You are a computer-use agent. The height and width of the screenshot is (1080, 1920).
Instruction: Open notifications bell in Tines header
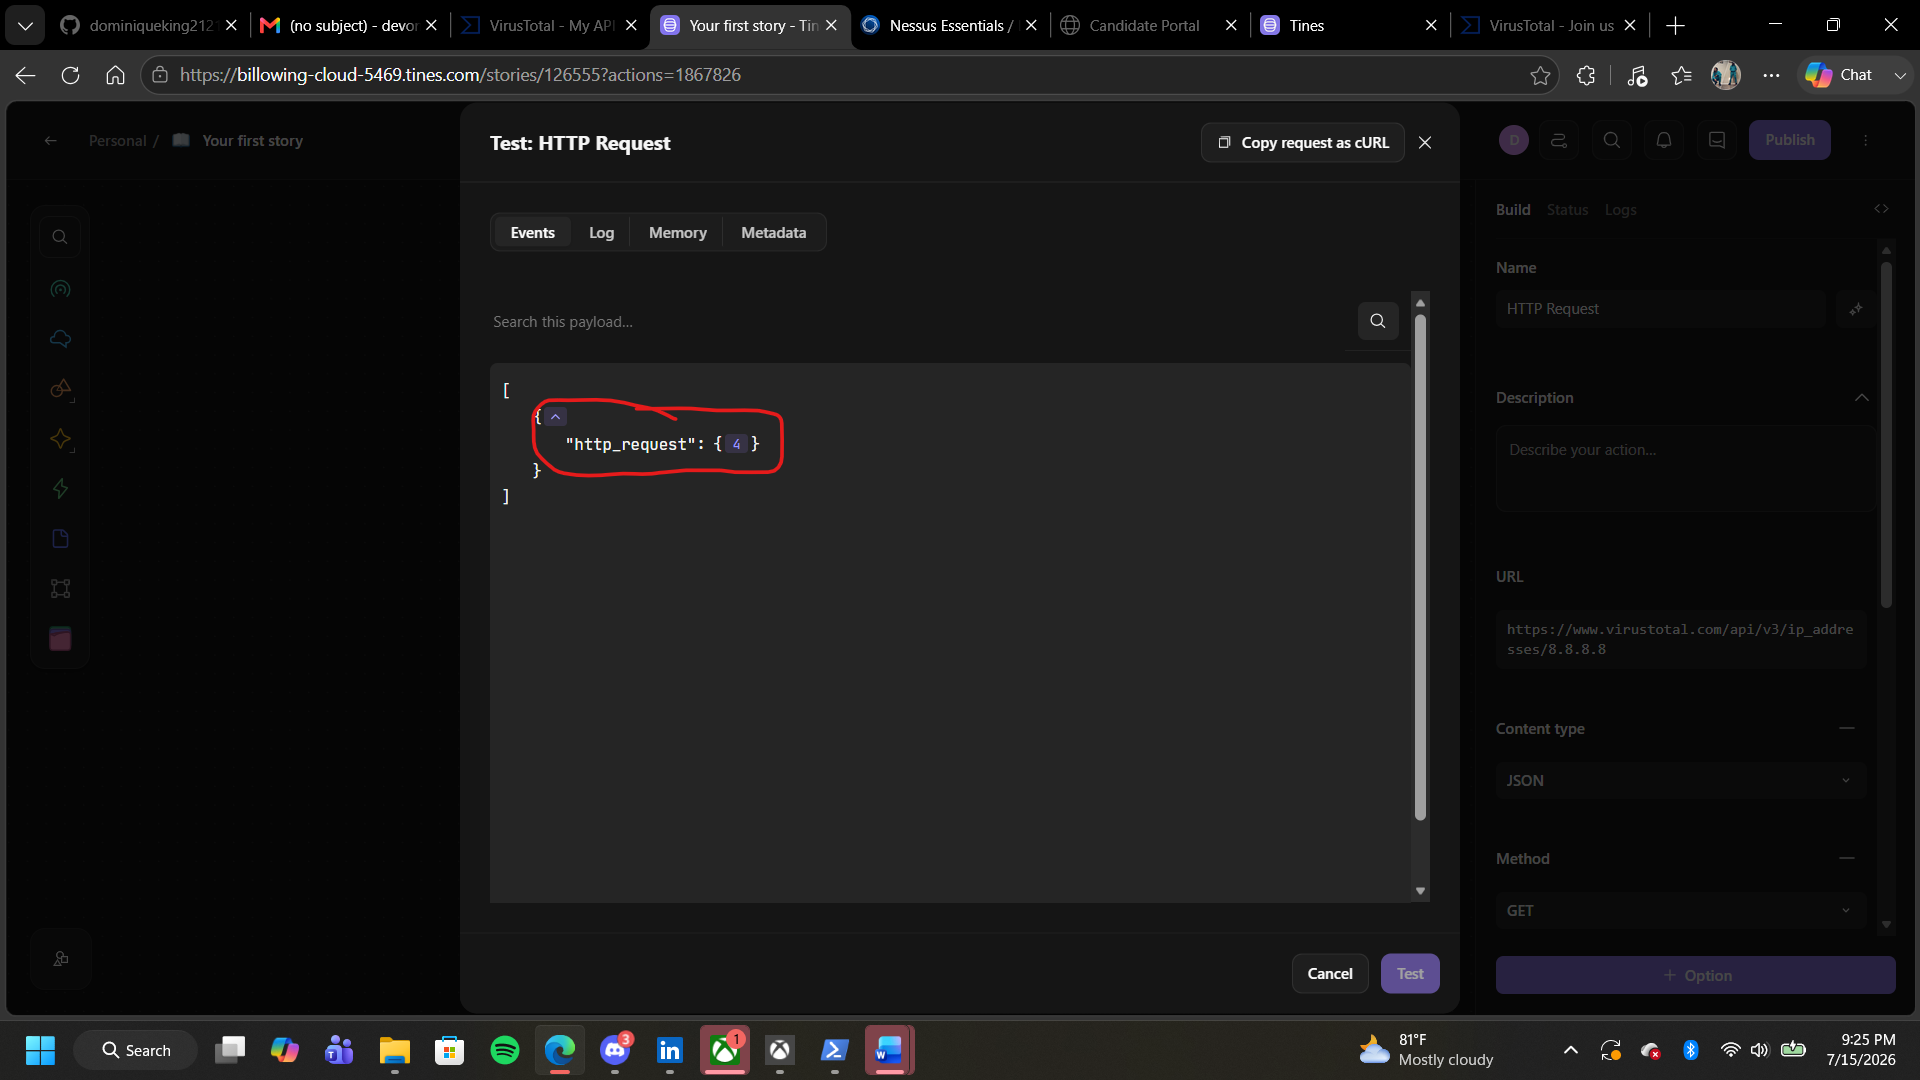point(1664,140)
